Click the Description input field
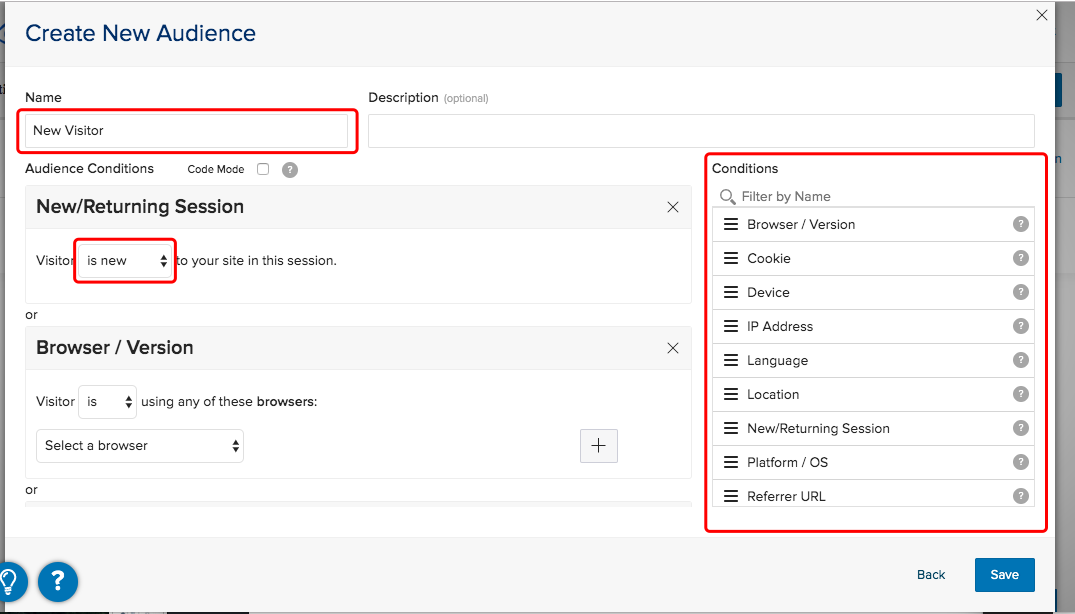The height and width of the screenshot is (614, 1075). [x=701, y=131]
